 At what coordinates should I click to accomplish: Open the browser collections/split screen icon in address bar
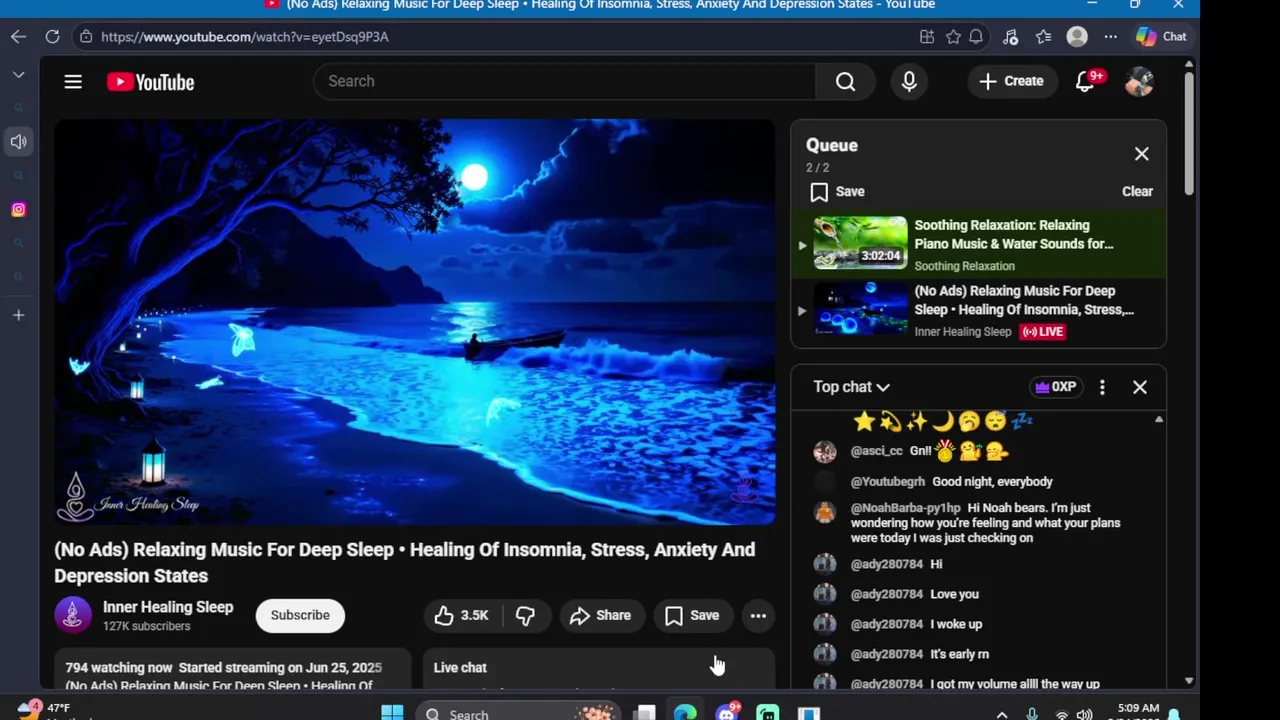927,36
